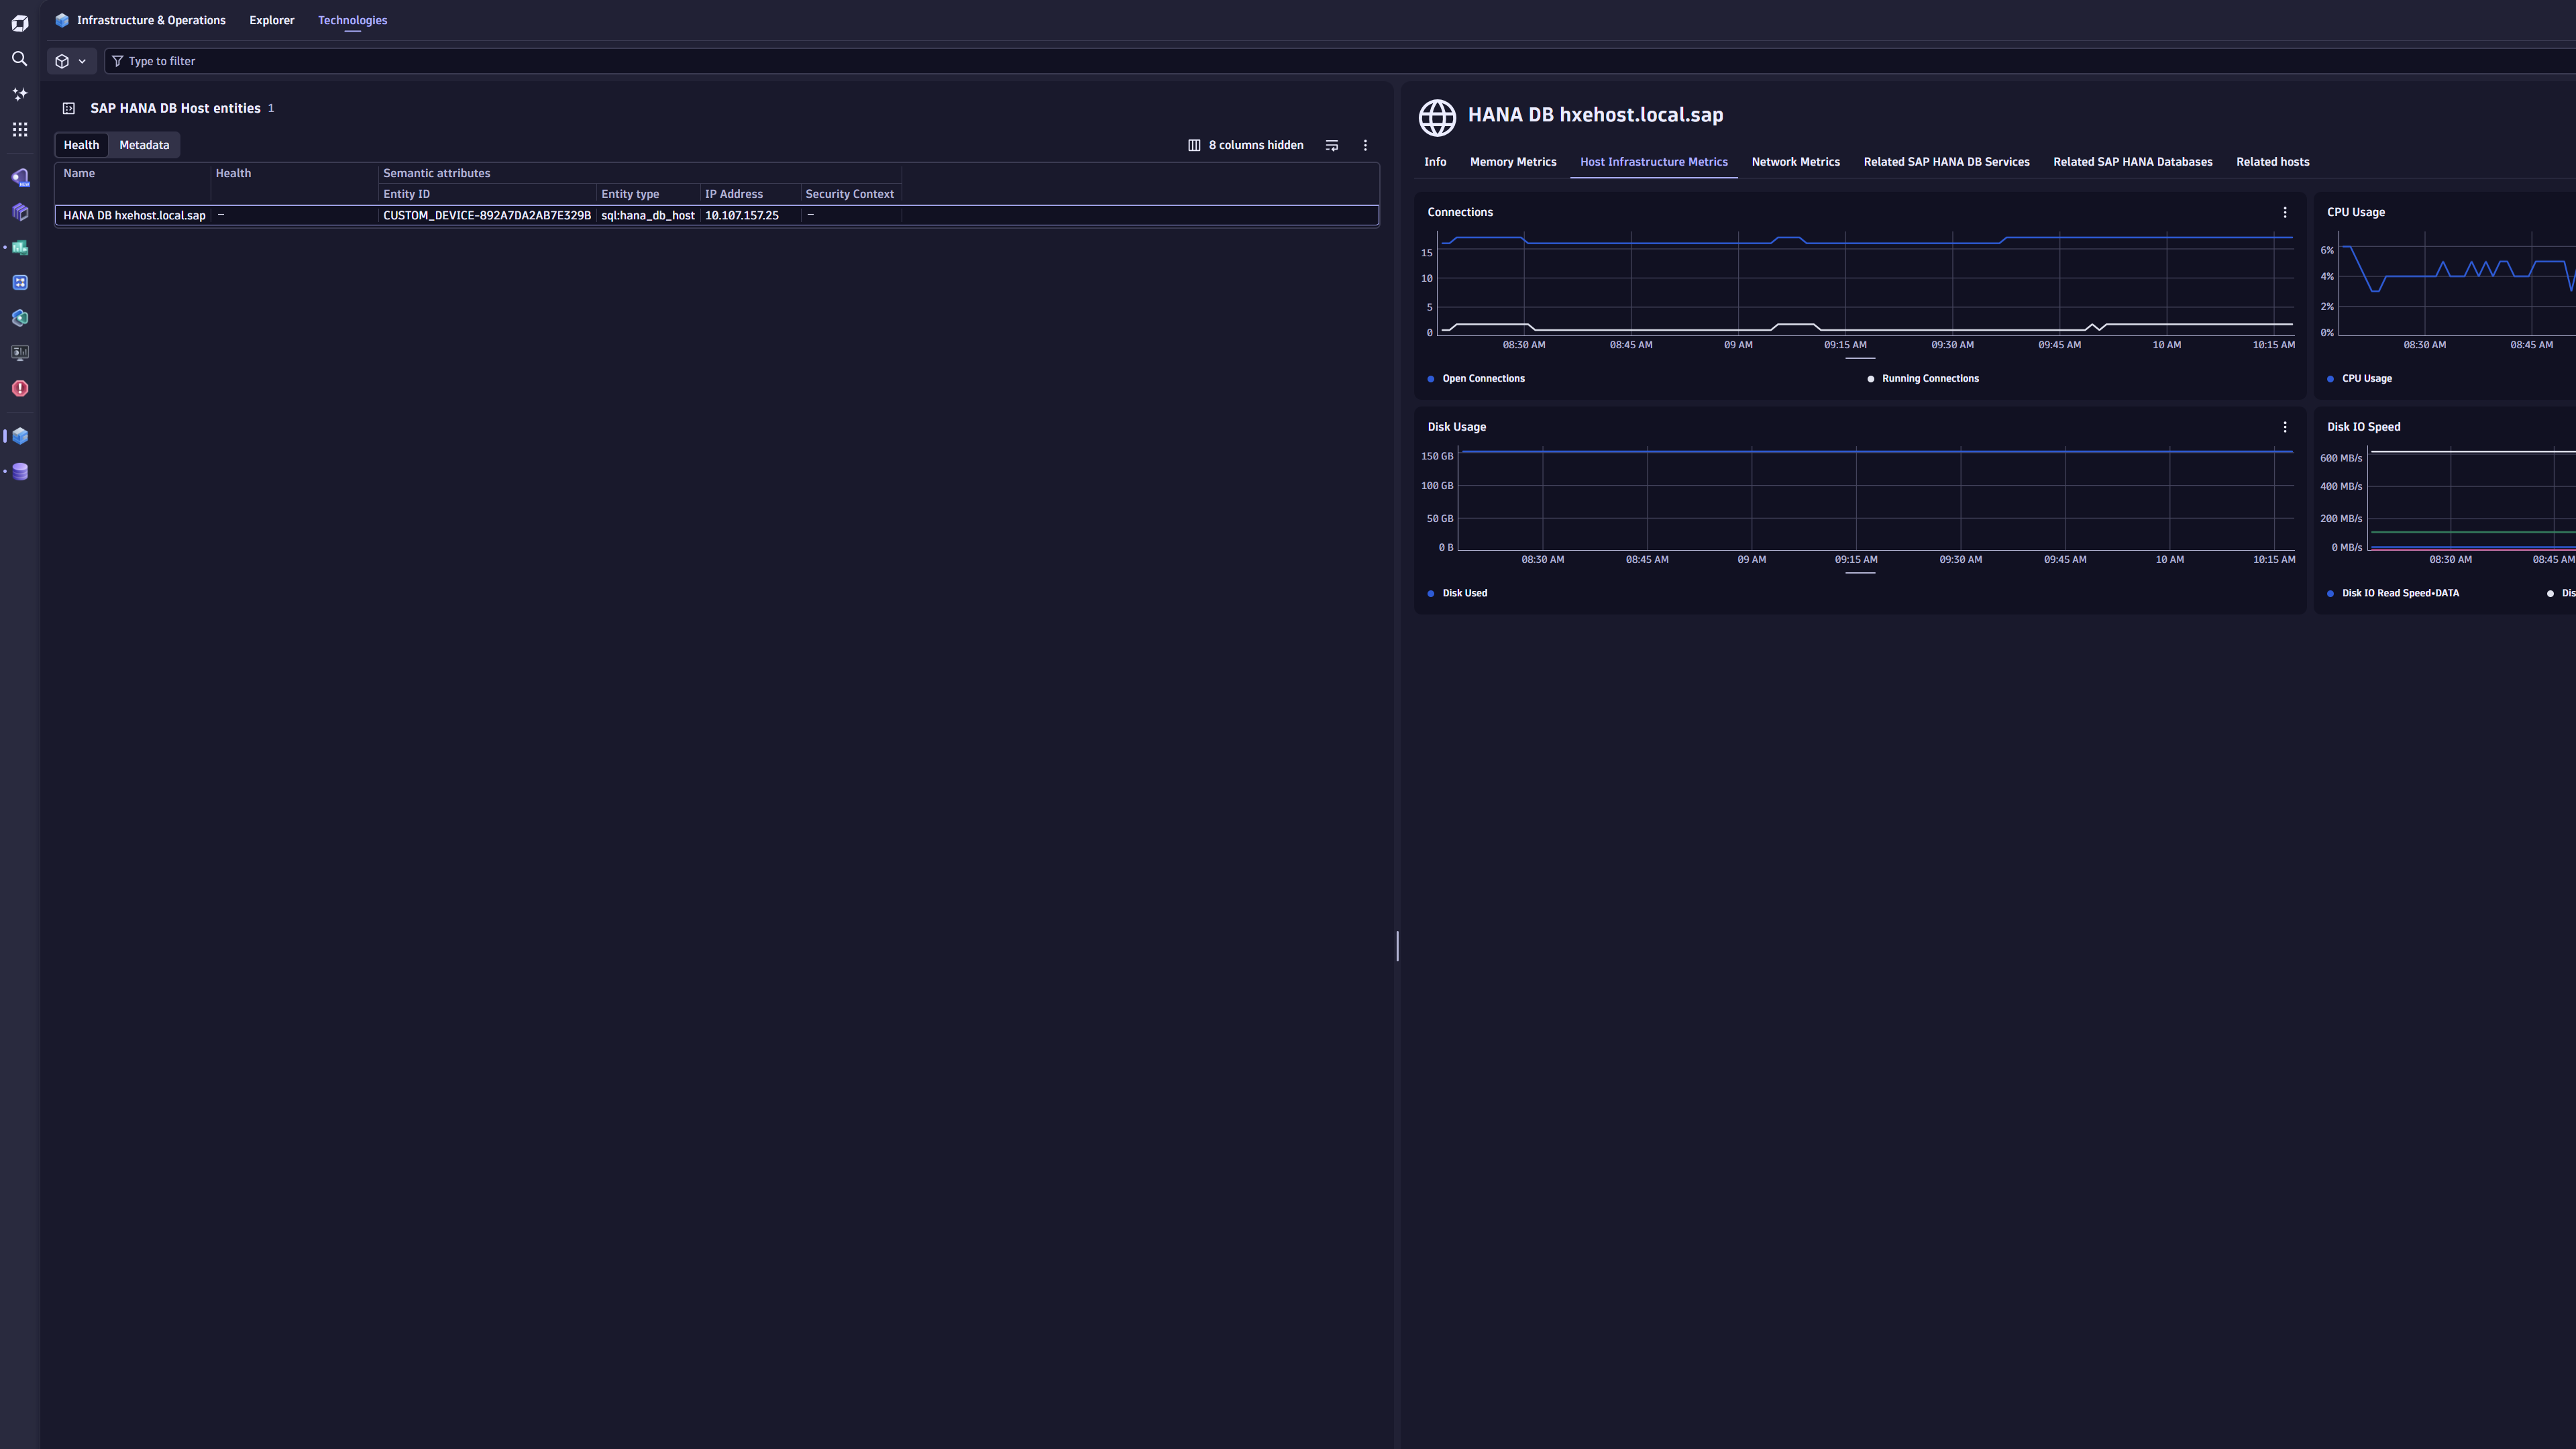This screenshot has height=1449, width=2576.
Task: Open Davis AI sparkles icon in sidebar
Action: coord(19,93)
